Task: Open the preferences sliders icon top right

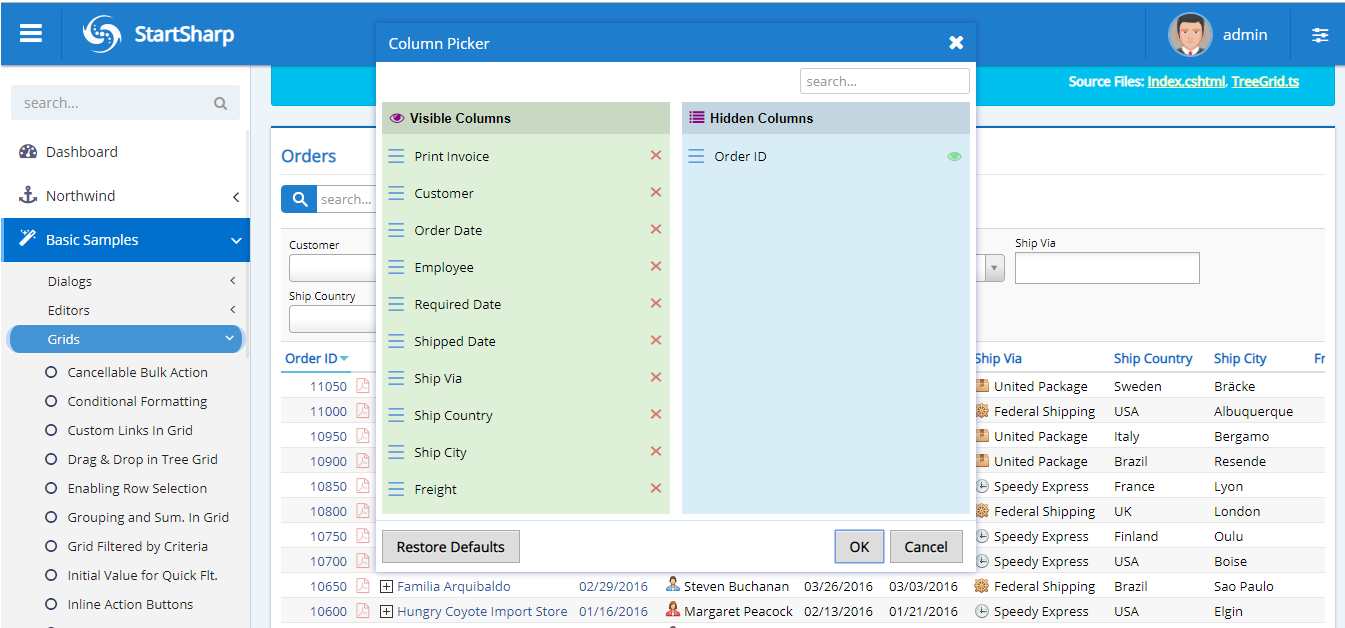Action: pyautogui.click(x=1320, y=34)
